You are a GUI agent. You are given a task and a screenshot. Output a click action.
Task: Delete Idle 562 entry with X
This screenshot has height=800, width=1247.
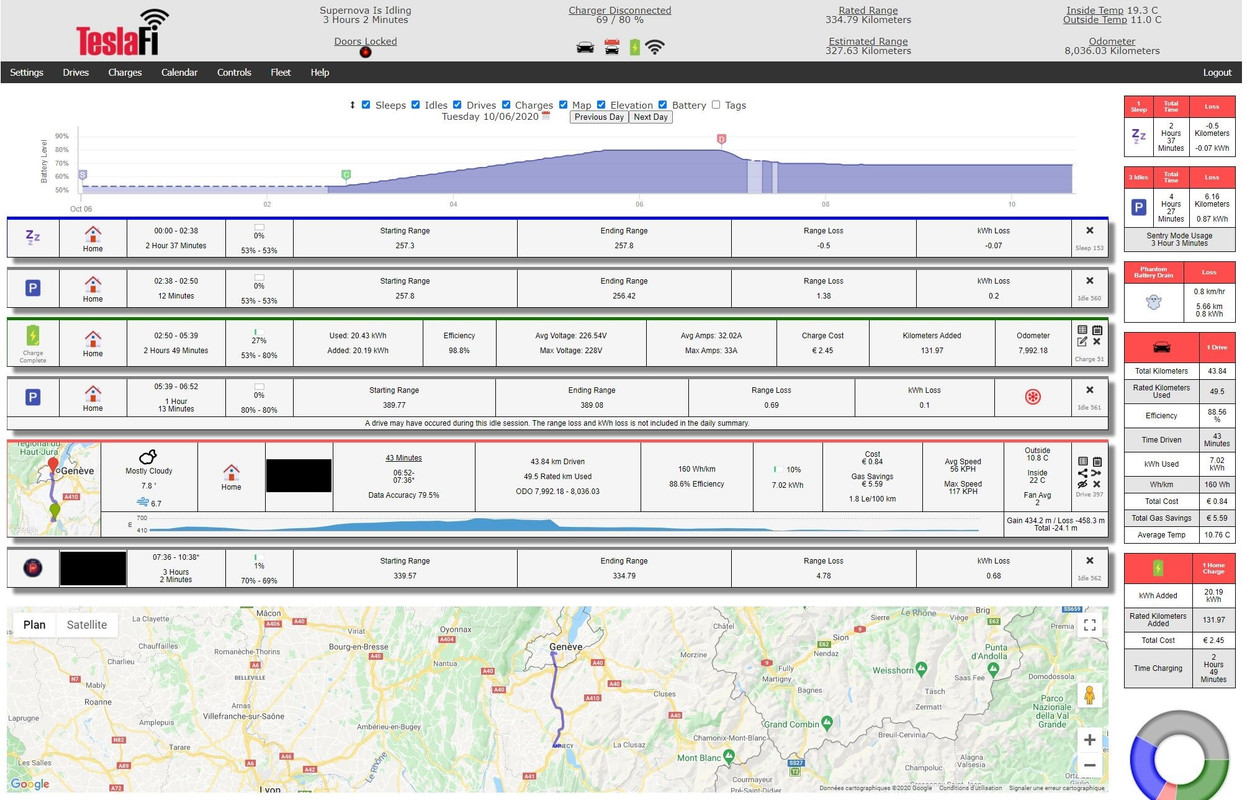(x=1090, y=561)
